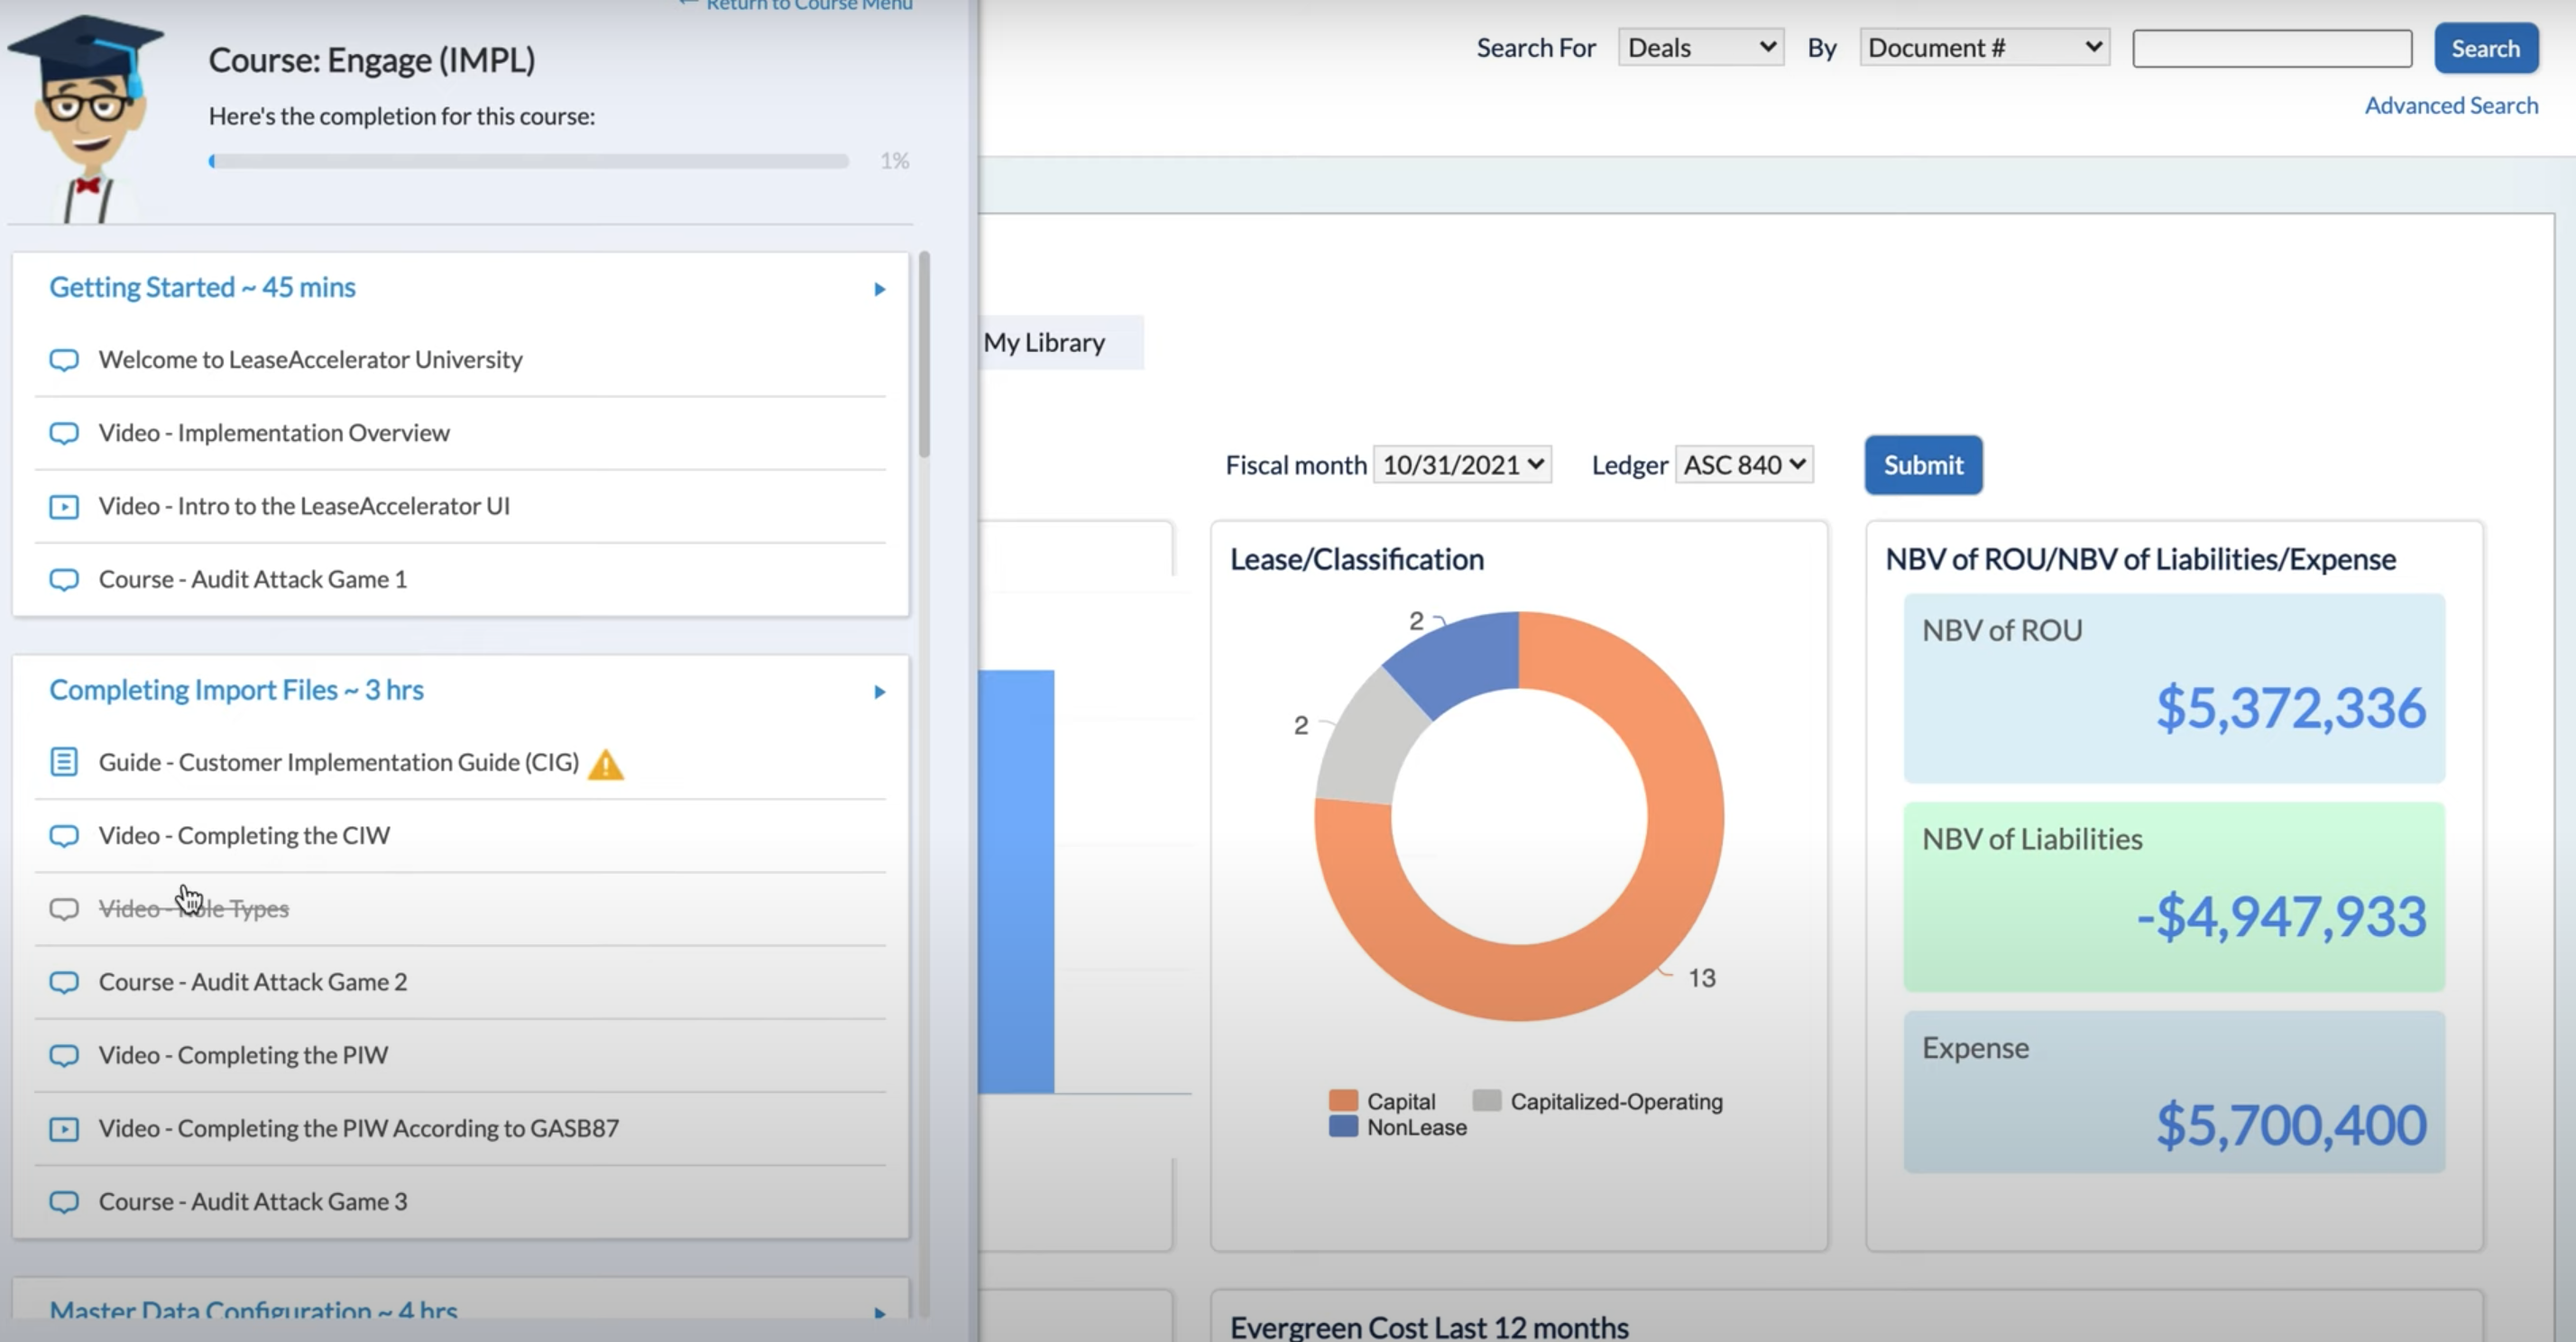Image resolution: width=2576 pixels, height=1342 pixels.
Task: Click the search text input field
Action: [2272, 48]
